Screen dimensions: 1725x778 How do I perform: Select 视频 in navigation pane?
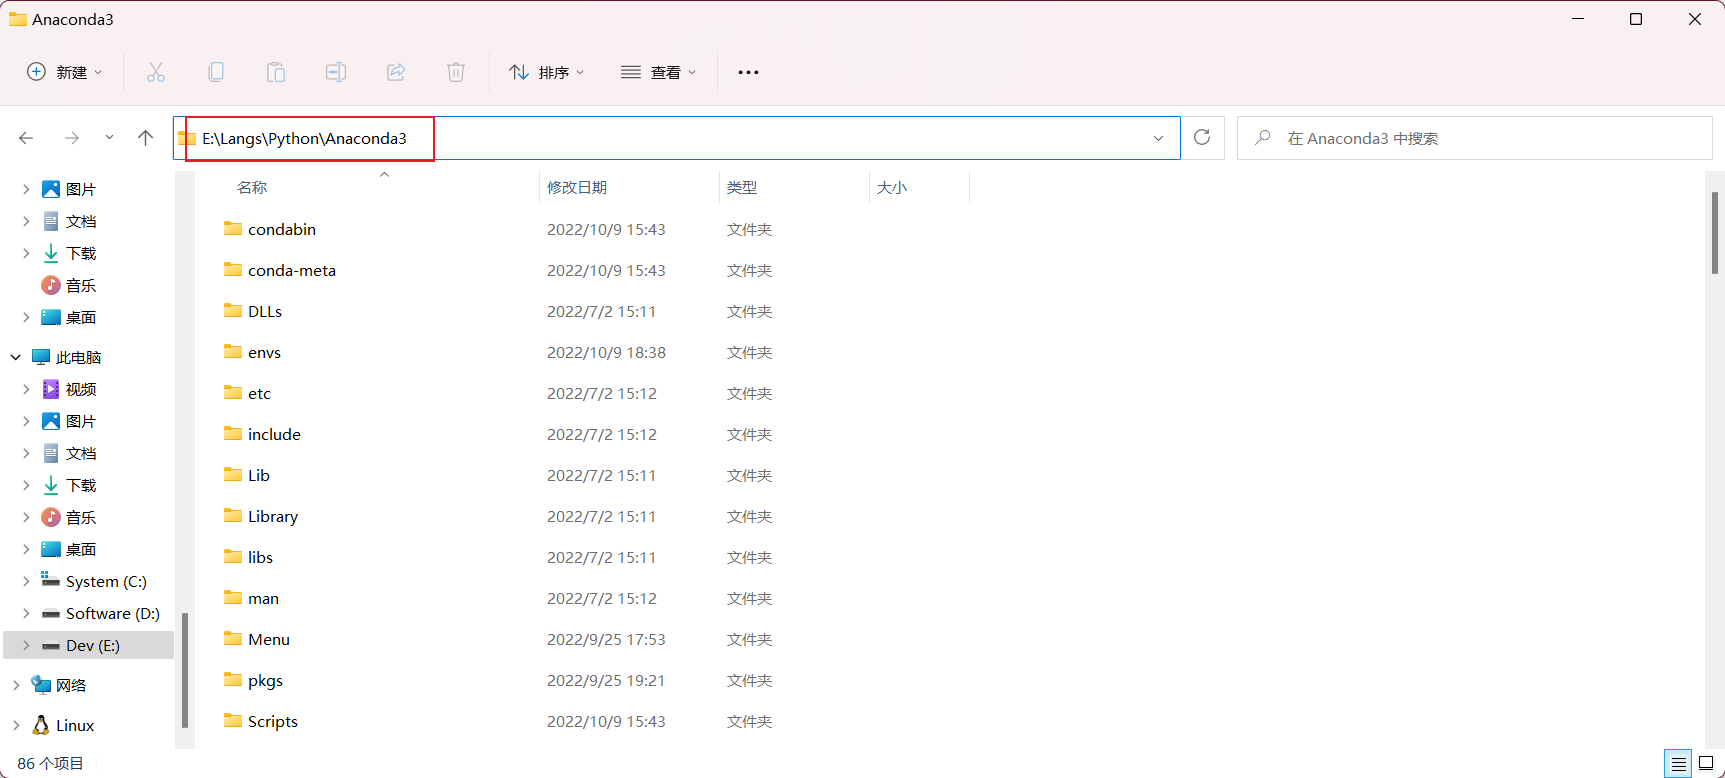point(81,389)
